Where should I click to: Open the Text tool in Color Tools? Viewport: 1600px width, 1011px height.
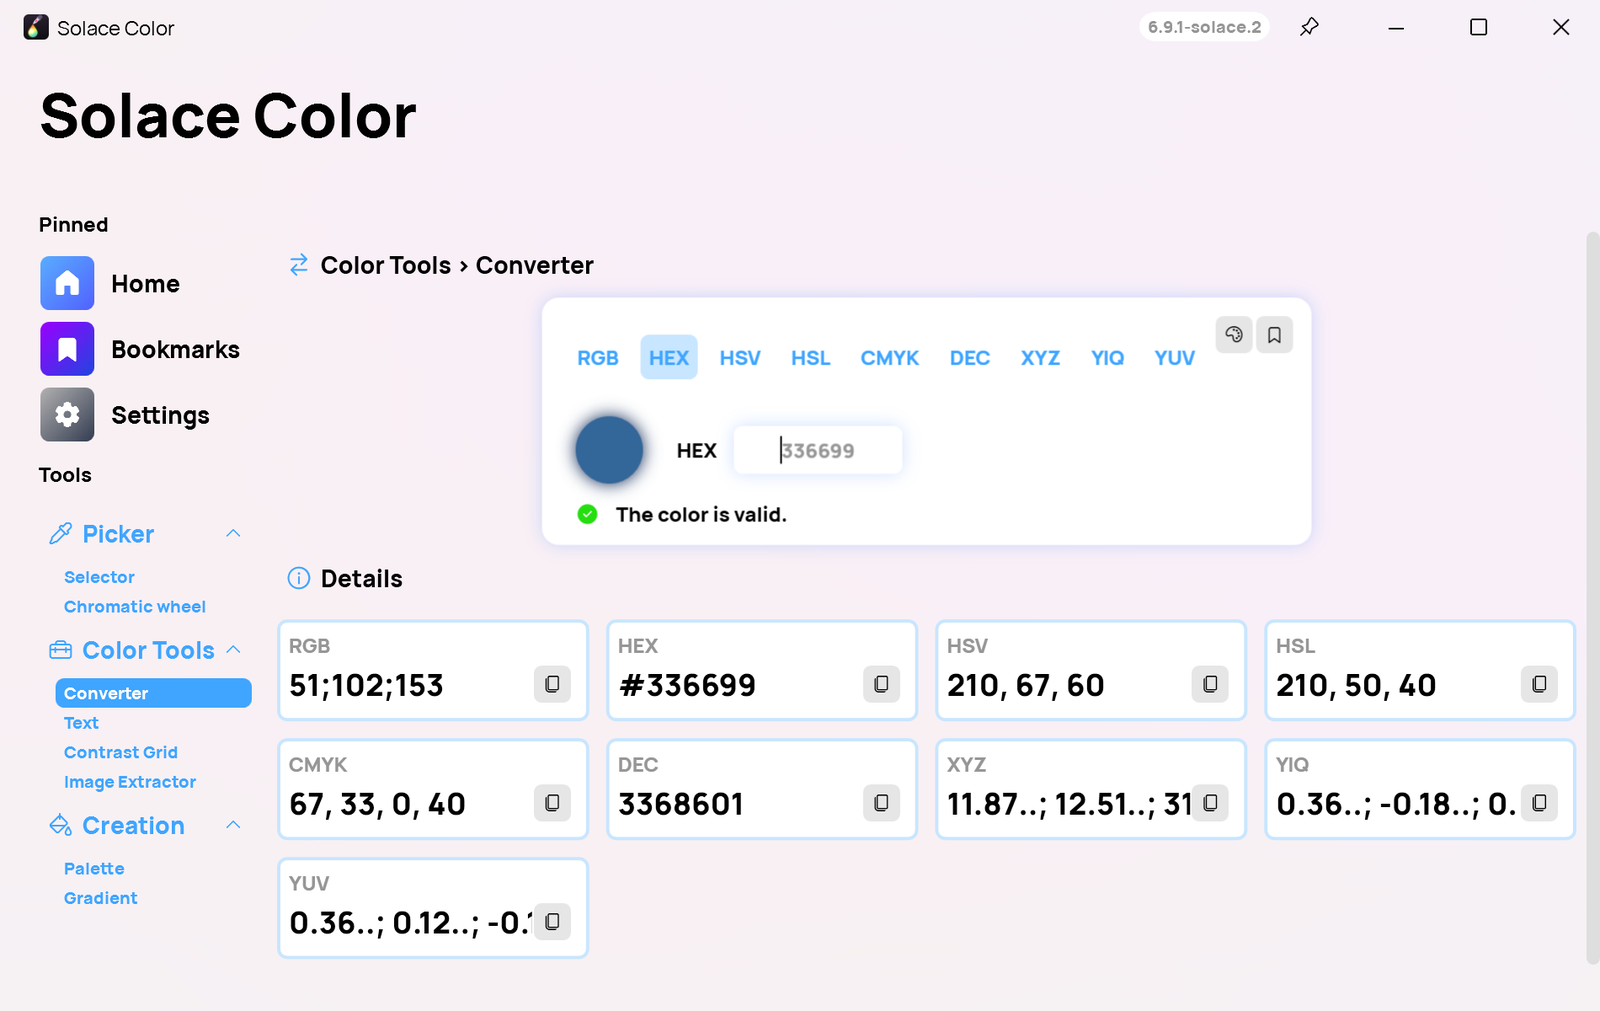pos(81,723)
